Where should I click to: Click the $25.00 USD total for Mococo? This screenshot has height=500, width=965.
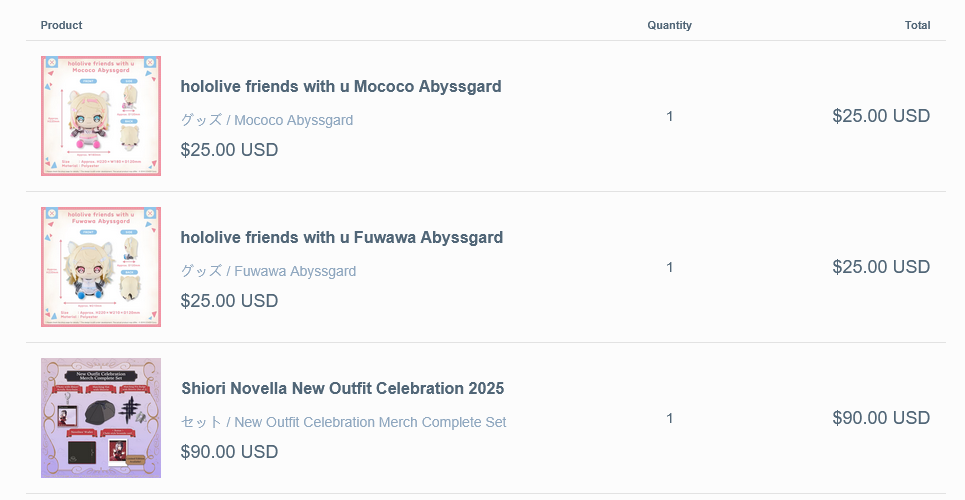click(x=881, y=116)
